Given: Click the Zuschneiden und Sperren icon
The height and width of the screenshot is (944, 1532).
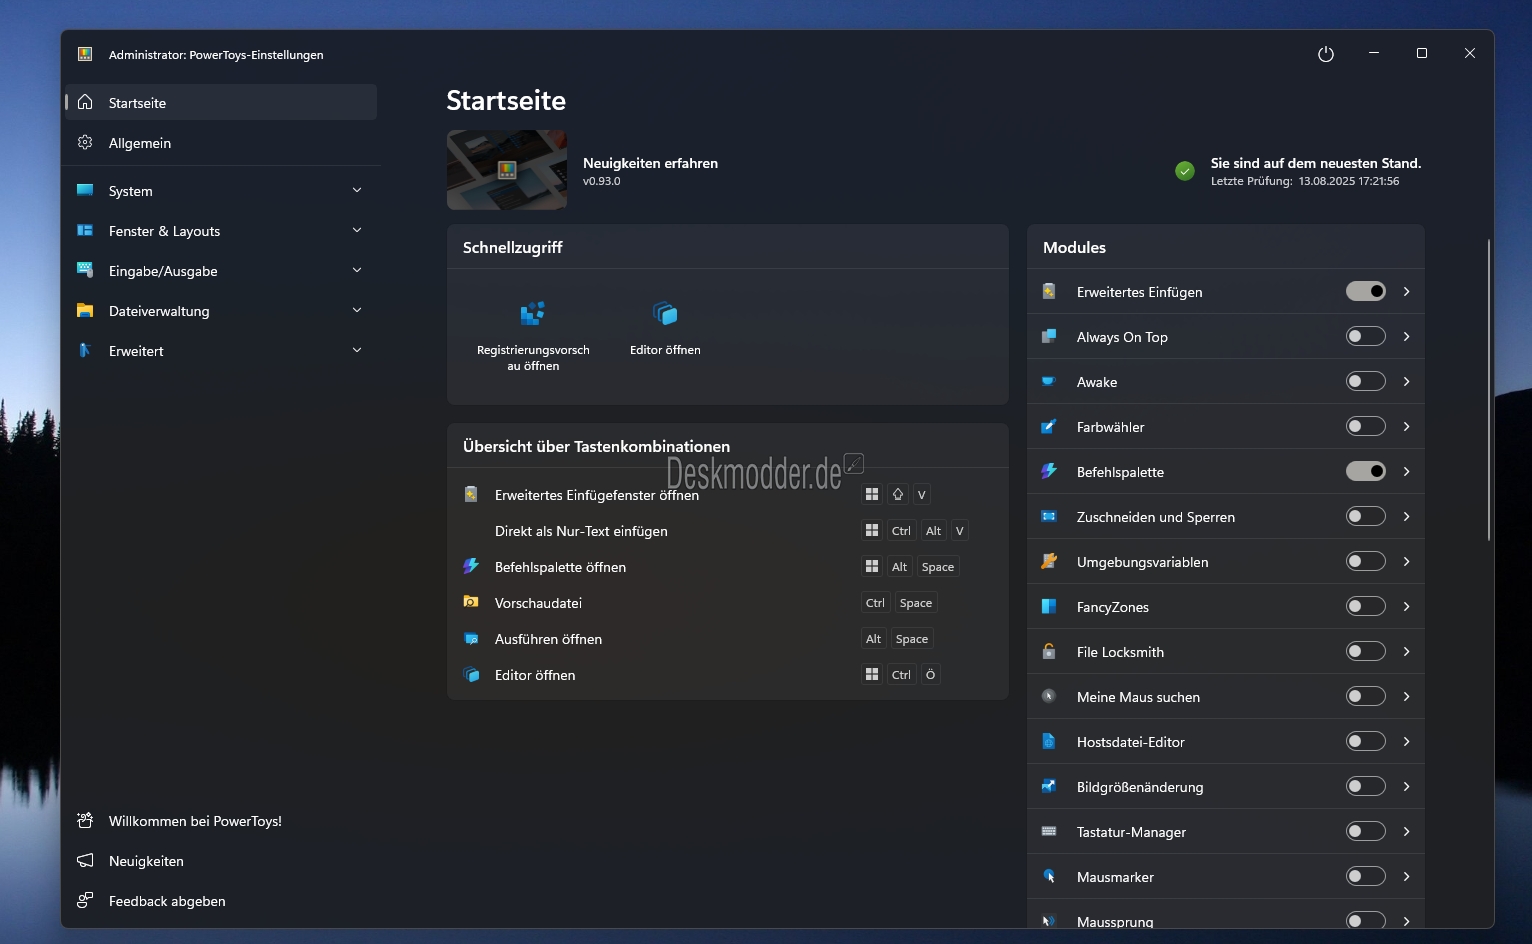Looking at the screenshot, I should pyautogui.click(x=1049, y=516).
